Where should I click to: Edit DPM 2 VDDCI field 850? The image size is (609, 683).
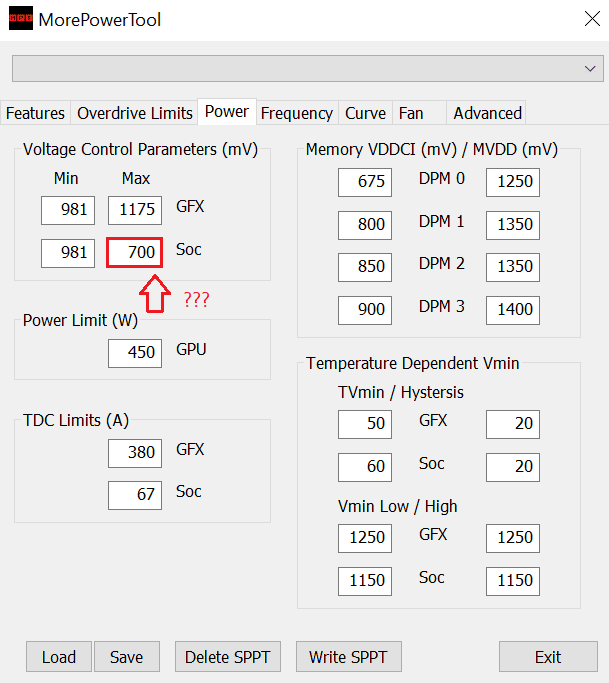click(365, 267)
